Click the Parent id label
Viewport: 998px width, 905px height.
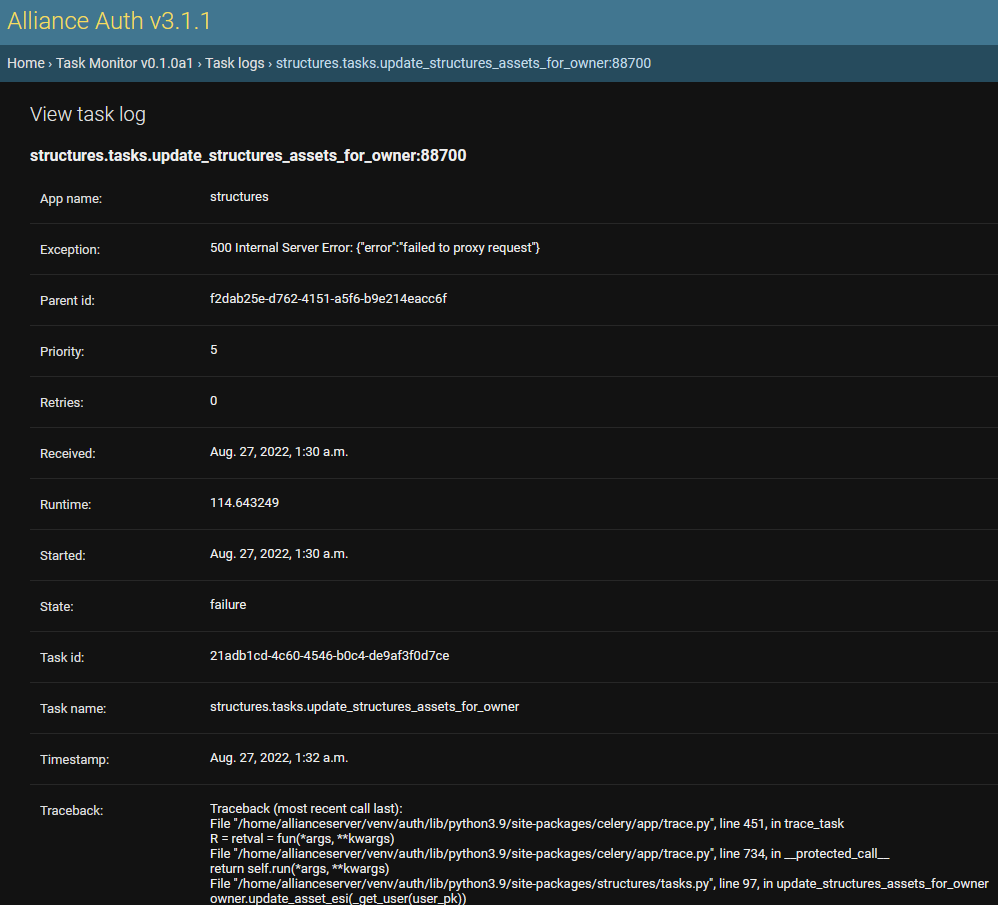(x=67, y=300)
